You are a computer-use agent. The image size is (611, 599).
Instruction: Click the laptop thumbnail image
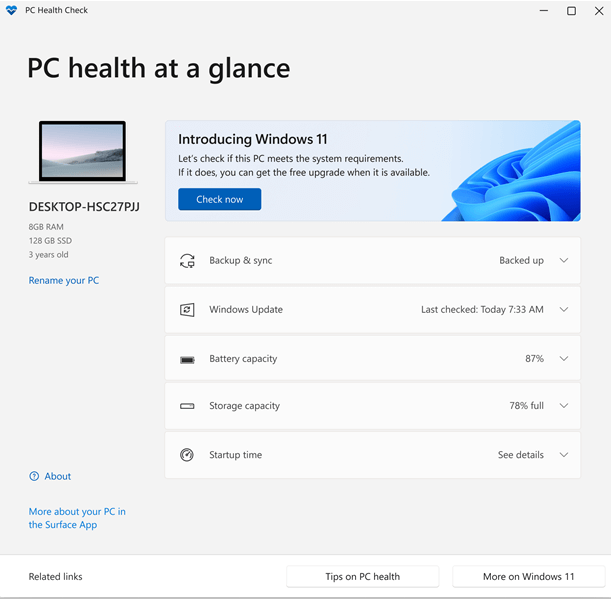pos(83,152)
